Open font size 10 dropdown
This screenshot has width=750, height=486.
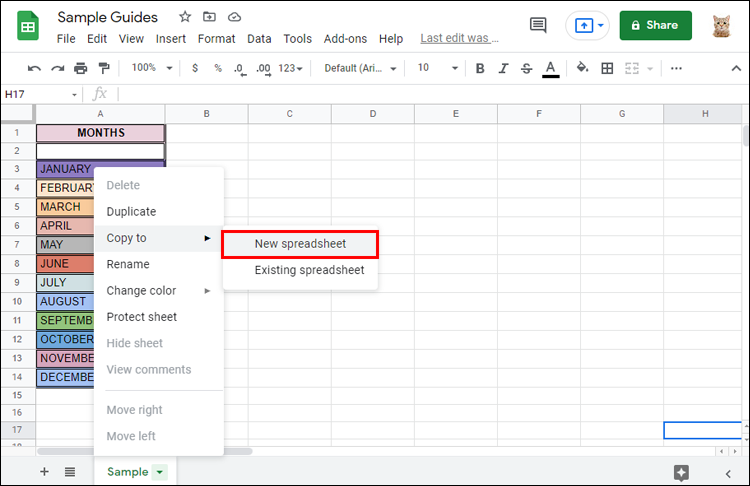tap(437, 68)
